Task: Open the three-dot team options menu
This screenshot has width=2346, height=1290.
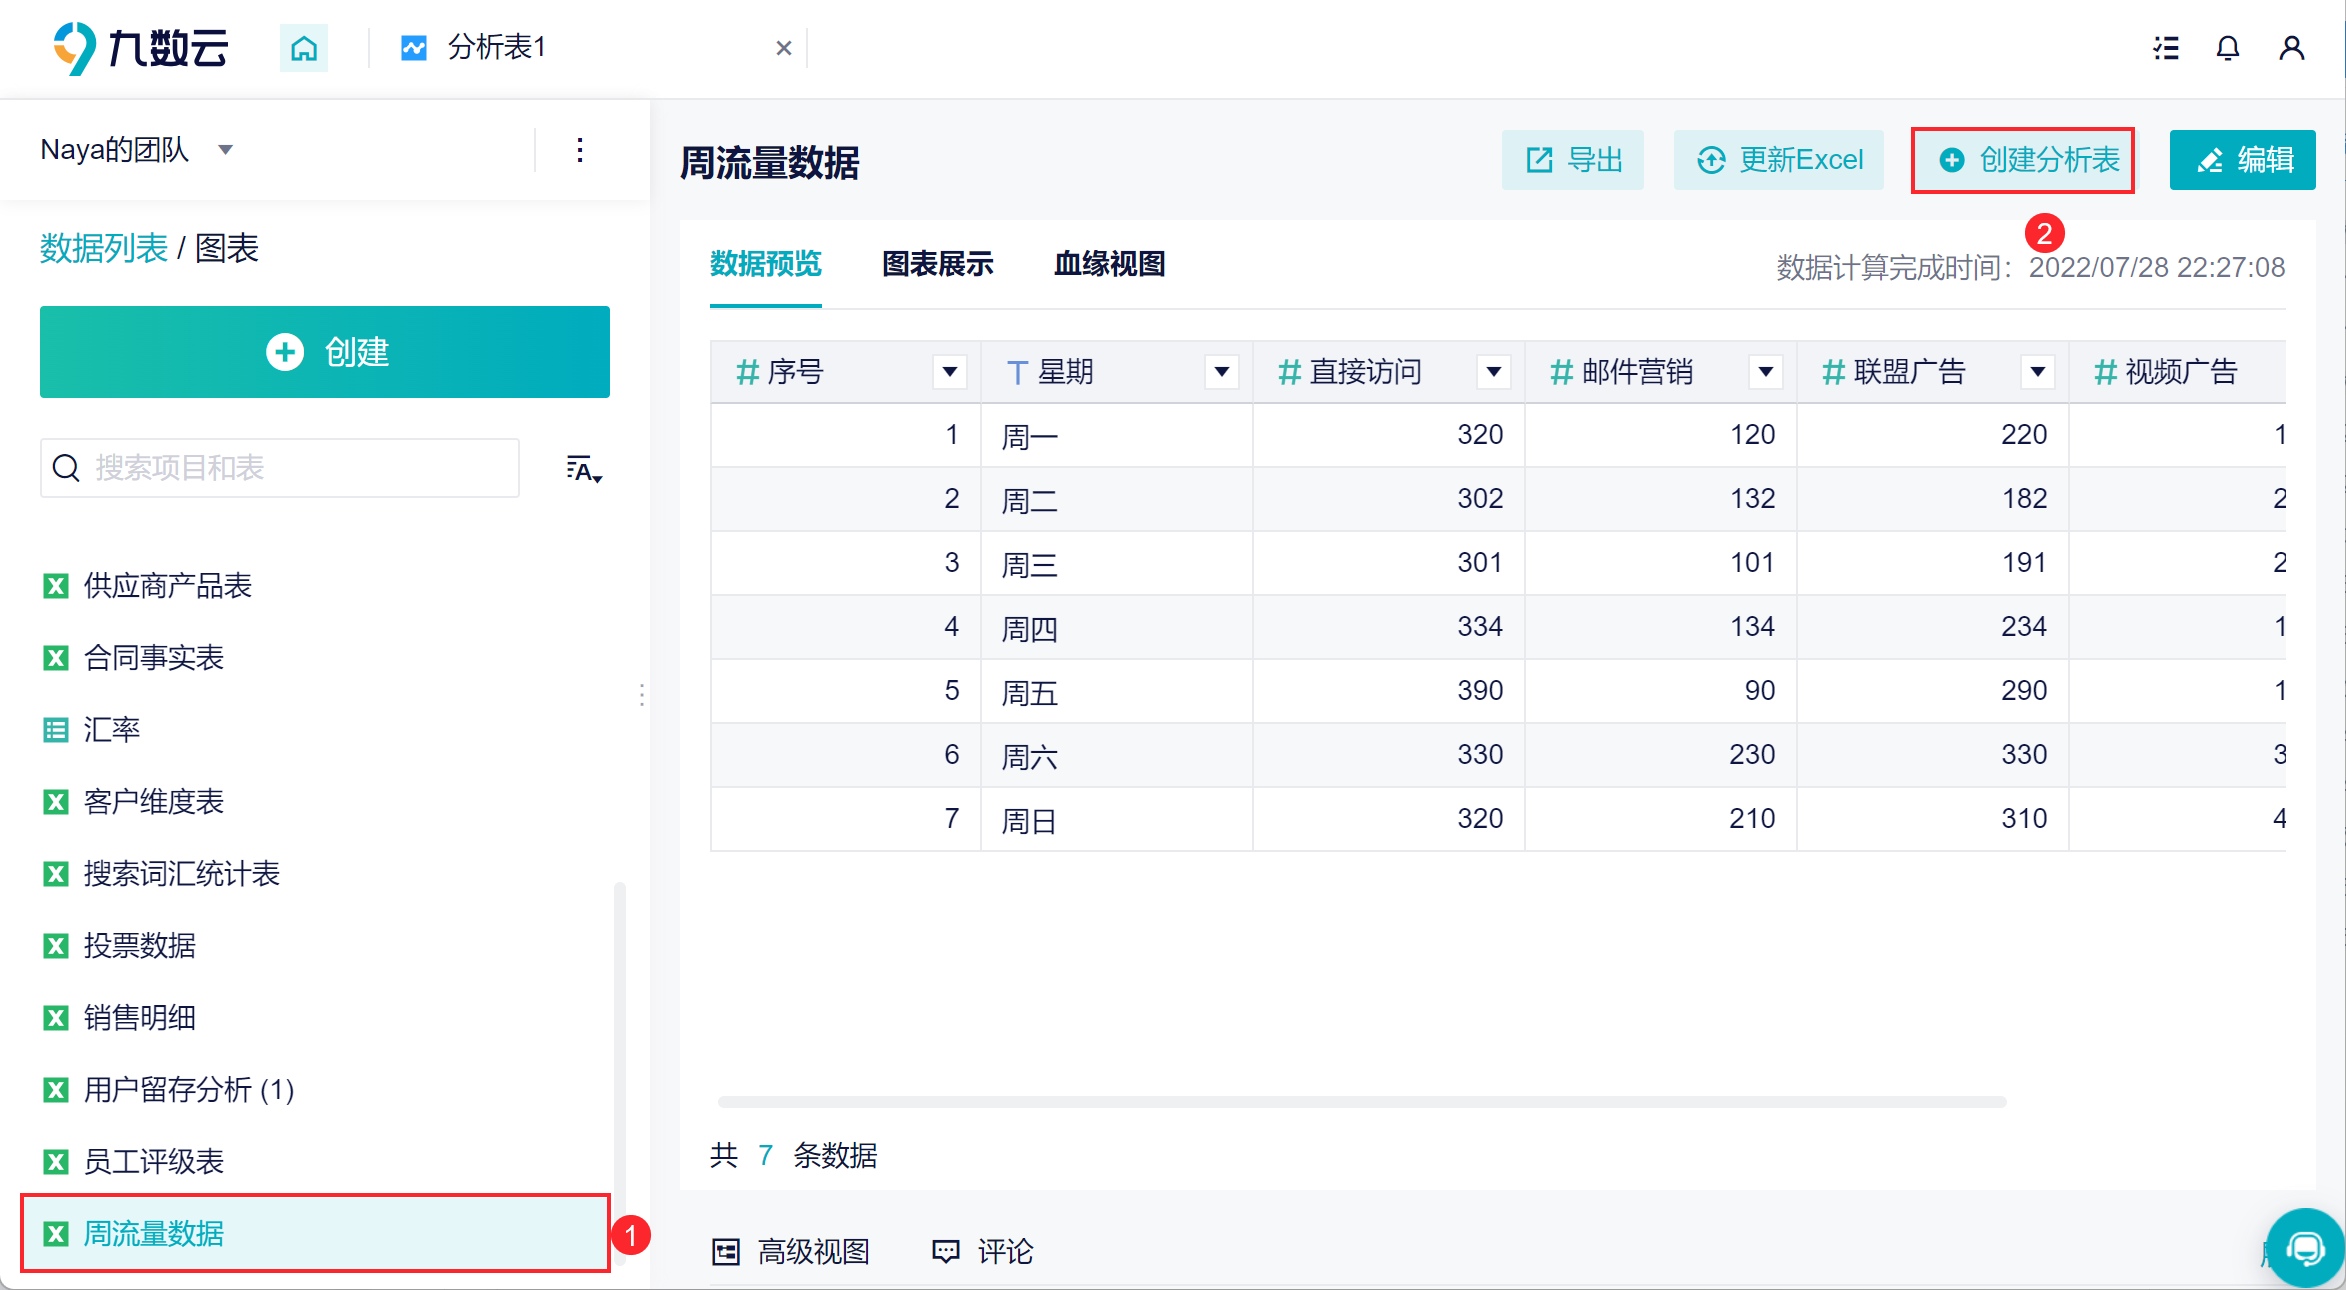Action: pos(580,150)
